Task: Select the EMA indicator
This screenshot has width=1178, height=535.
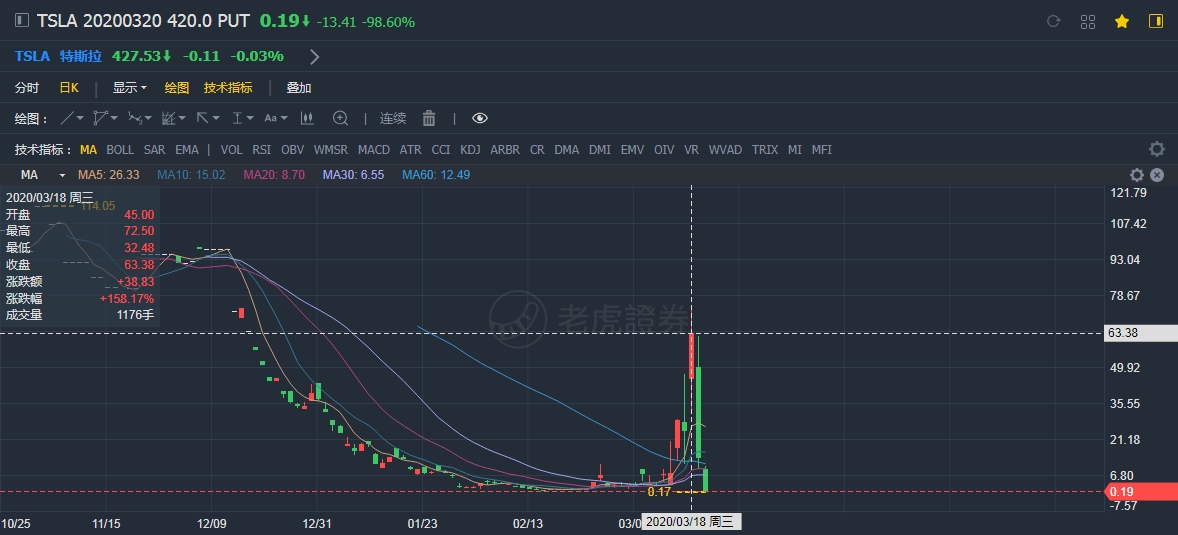Action: [187, 150]
